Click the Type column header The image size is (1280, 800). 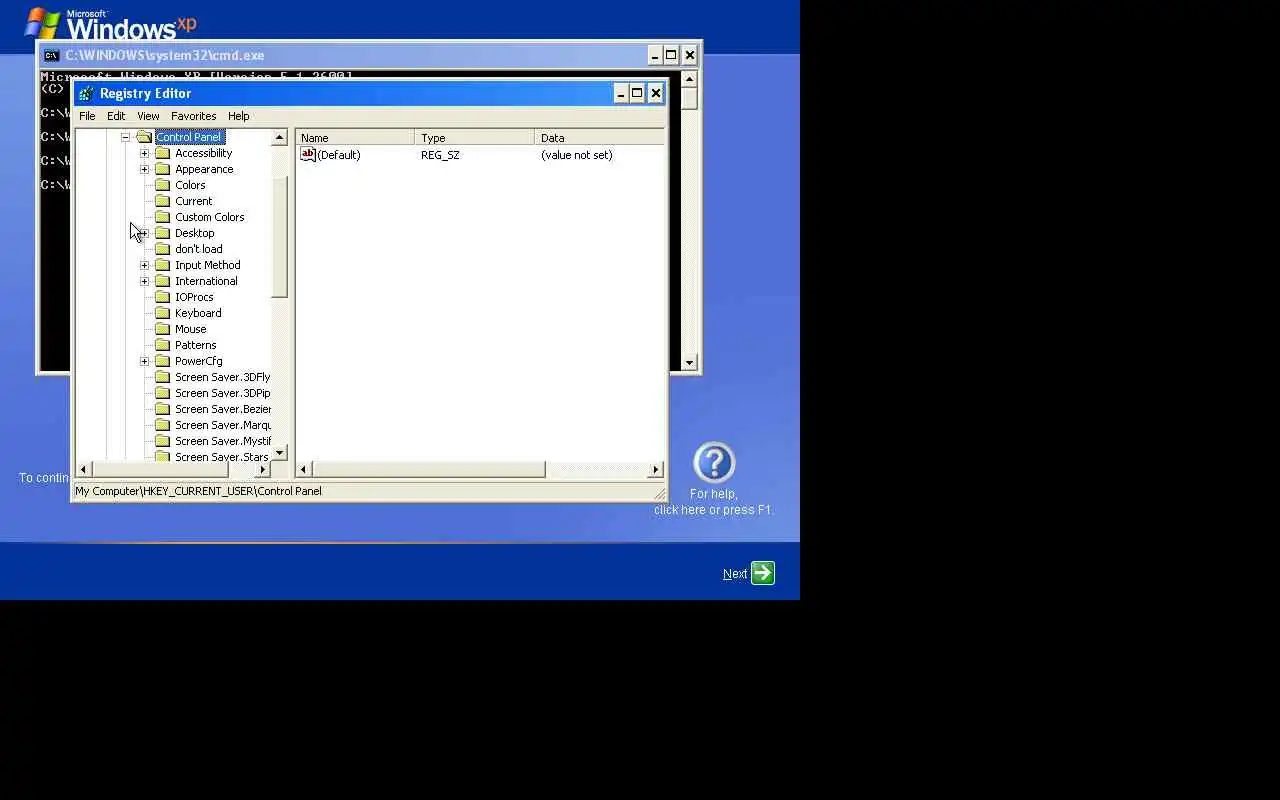[x=475, y=138]
